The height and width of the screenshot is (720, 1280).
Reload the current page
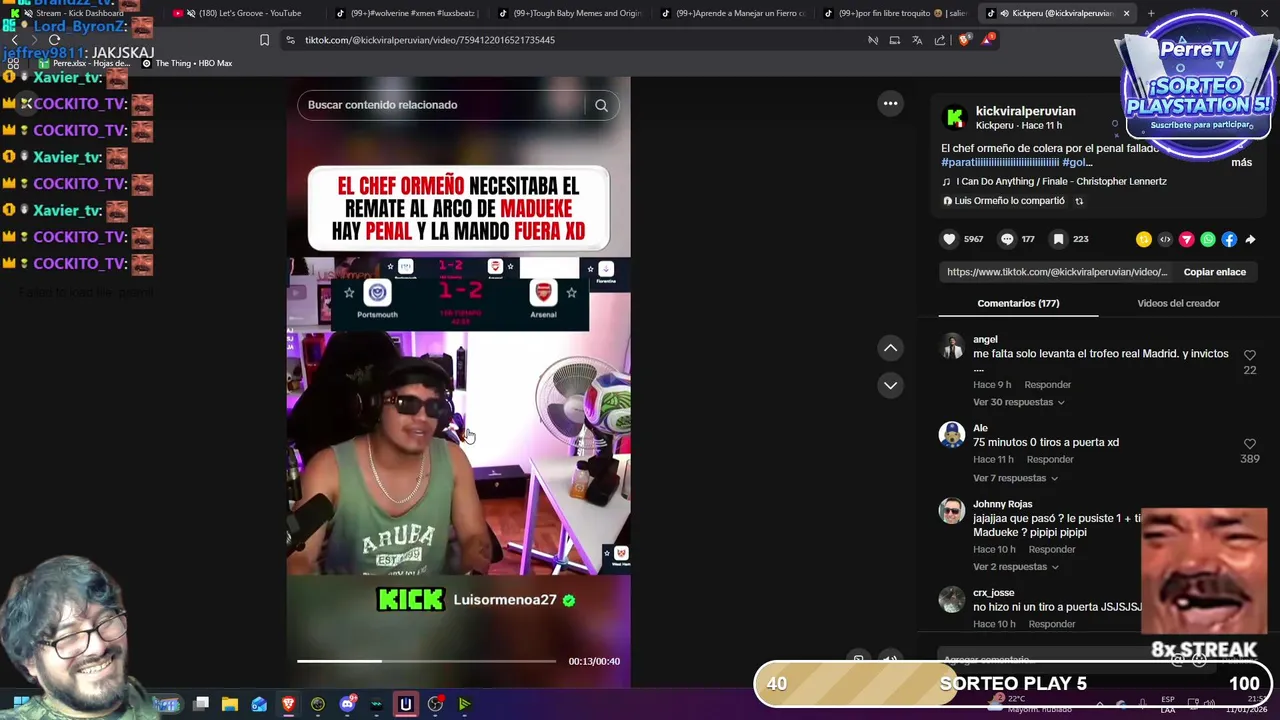tap(54, 40)
